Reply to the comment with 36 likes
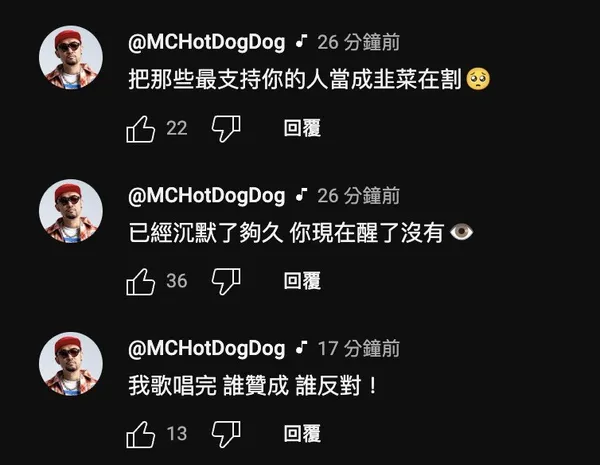600x465 pixels. coord(302,281)
